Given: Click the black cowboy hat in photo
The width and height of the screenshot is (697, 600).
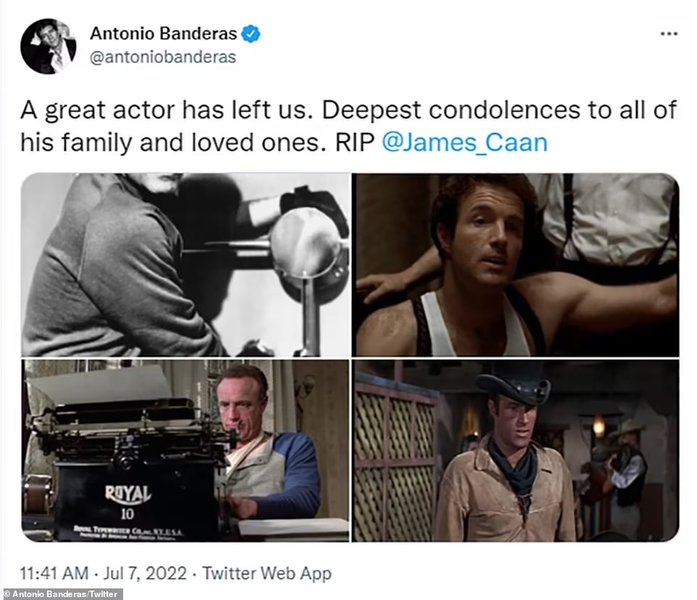Looking at the screenshot, I should click(514, 386).
